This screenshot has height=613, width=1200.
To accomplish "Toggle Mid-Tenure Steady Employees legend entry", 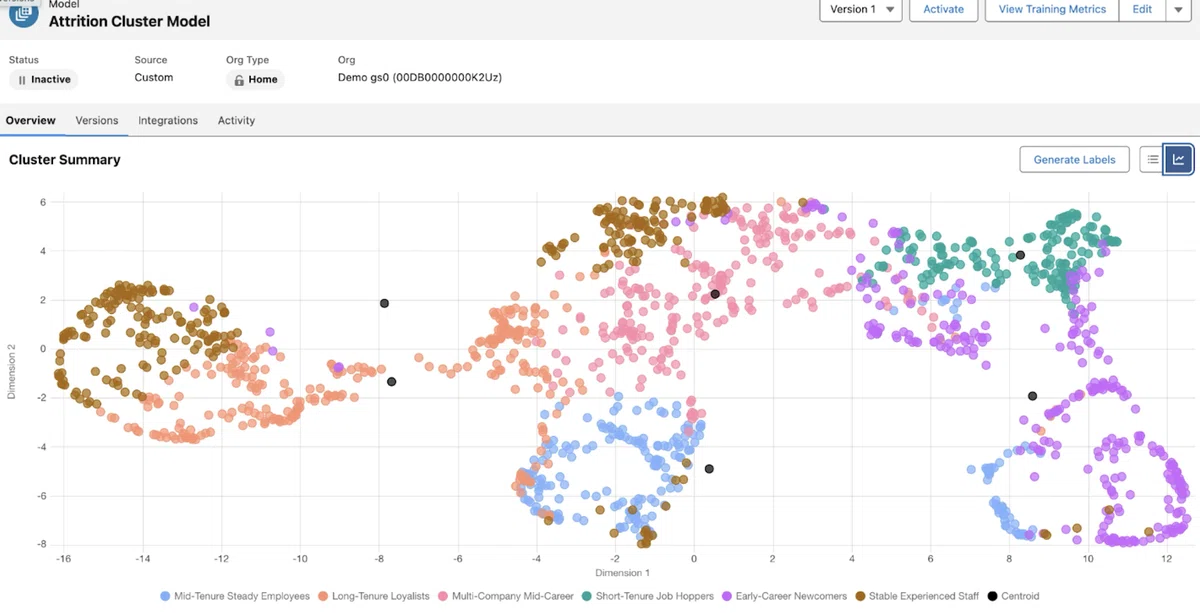I will point(235,596).
